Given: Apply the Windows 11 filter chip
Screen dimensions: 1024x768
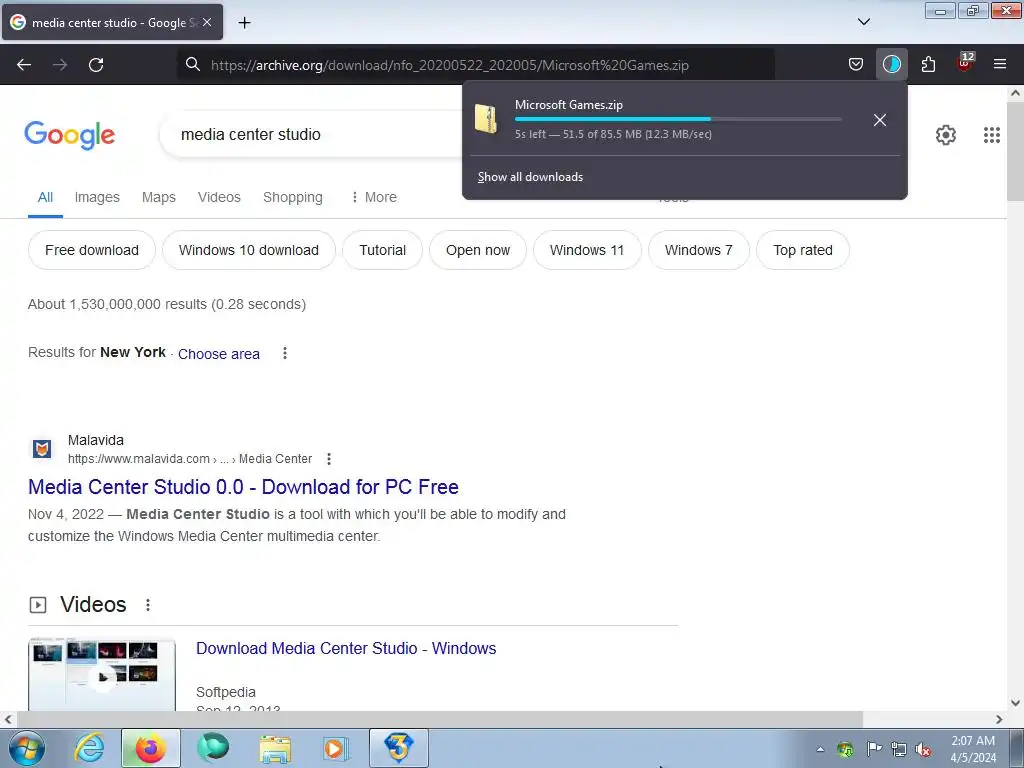Looking at the screenshot, I should (x=587, y=250).
